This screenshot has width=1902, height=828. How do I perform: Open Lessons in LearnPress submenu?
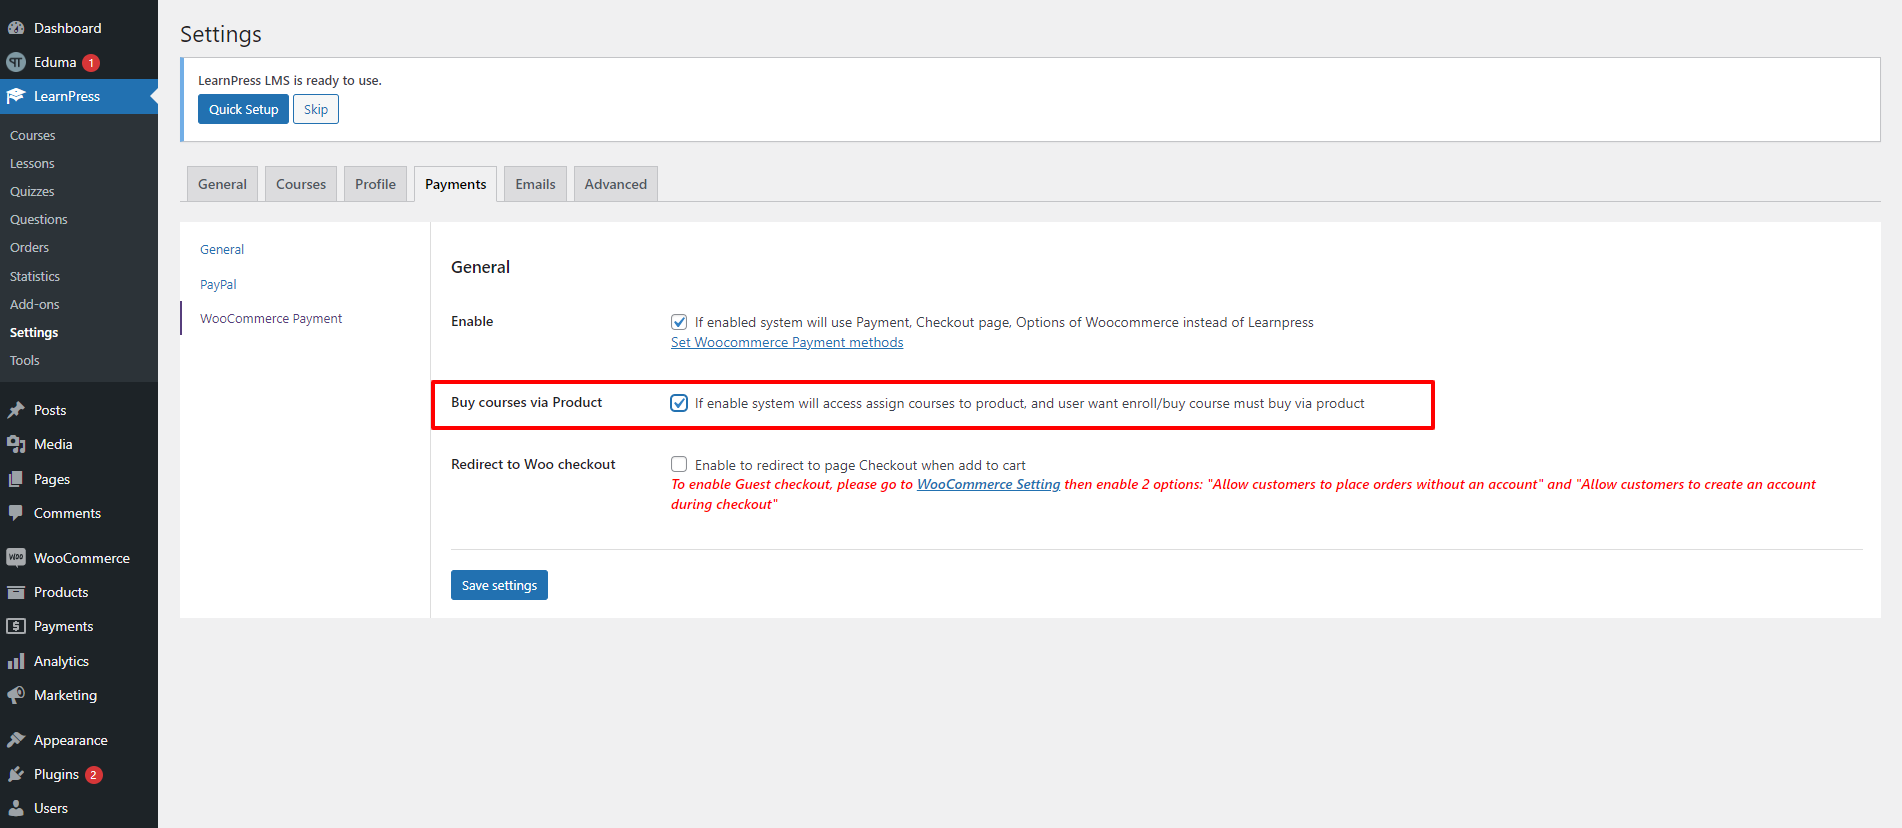tap(32, 163)
